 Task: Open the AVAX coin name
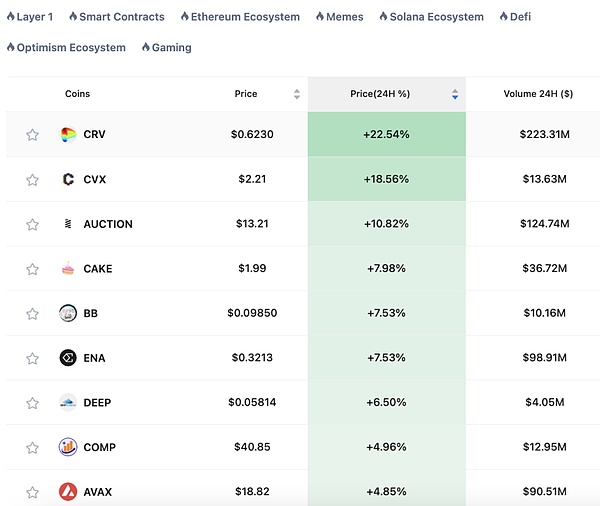(99, 492)
